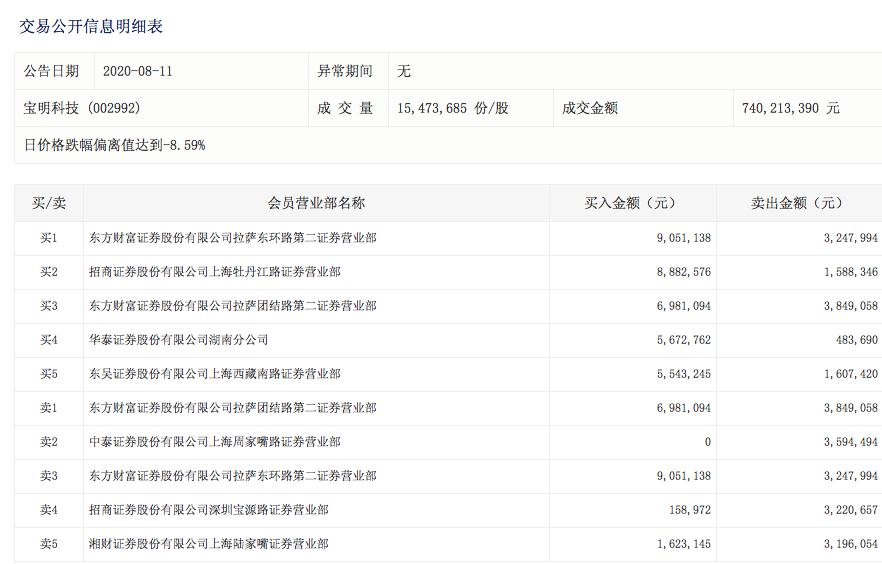Click buy amount 8,882,576
Screen dimensions: 882x564
coord(683,272)
